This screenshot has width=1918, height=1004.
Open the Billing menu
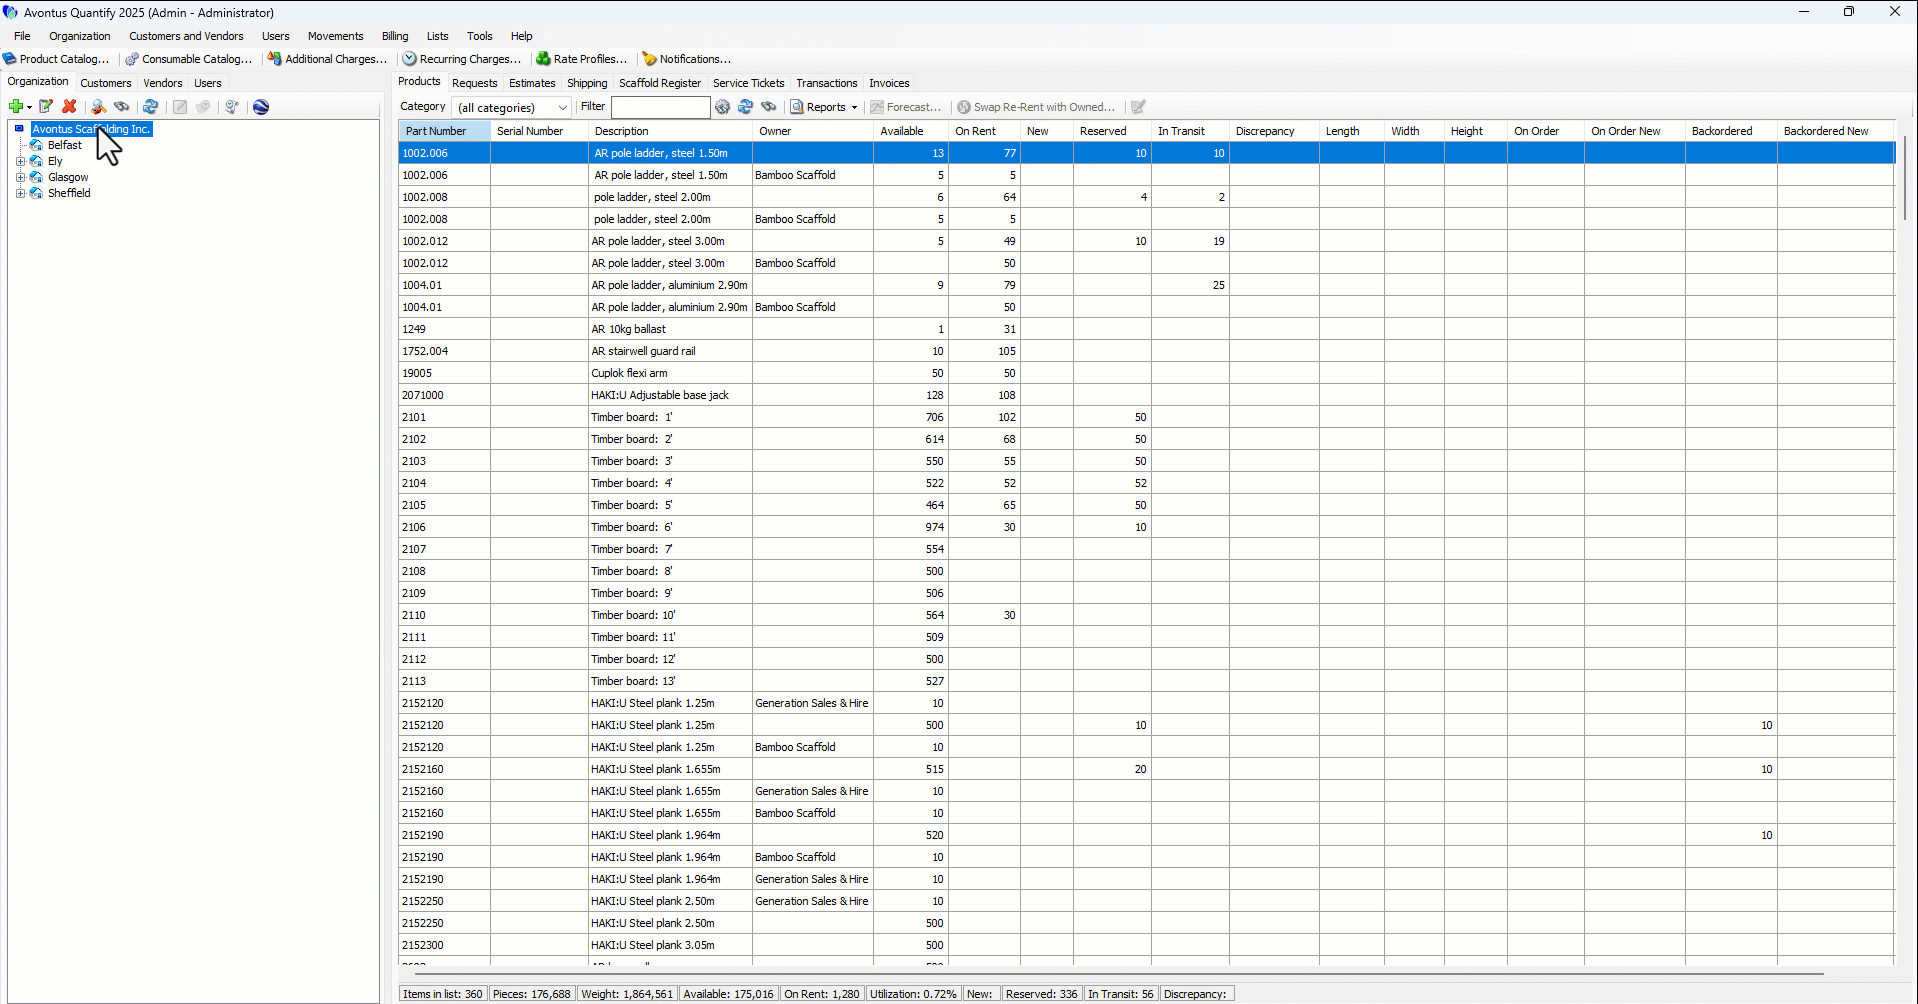[395, 36]
